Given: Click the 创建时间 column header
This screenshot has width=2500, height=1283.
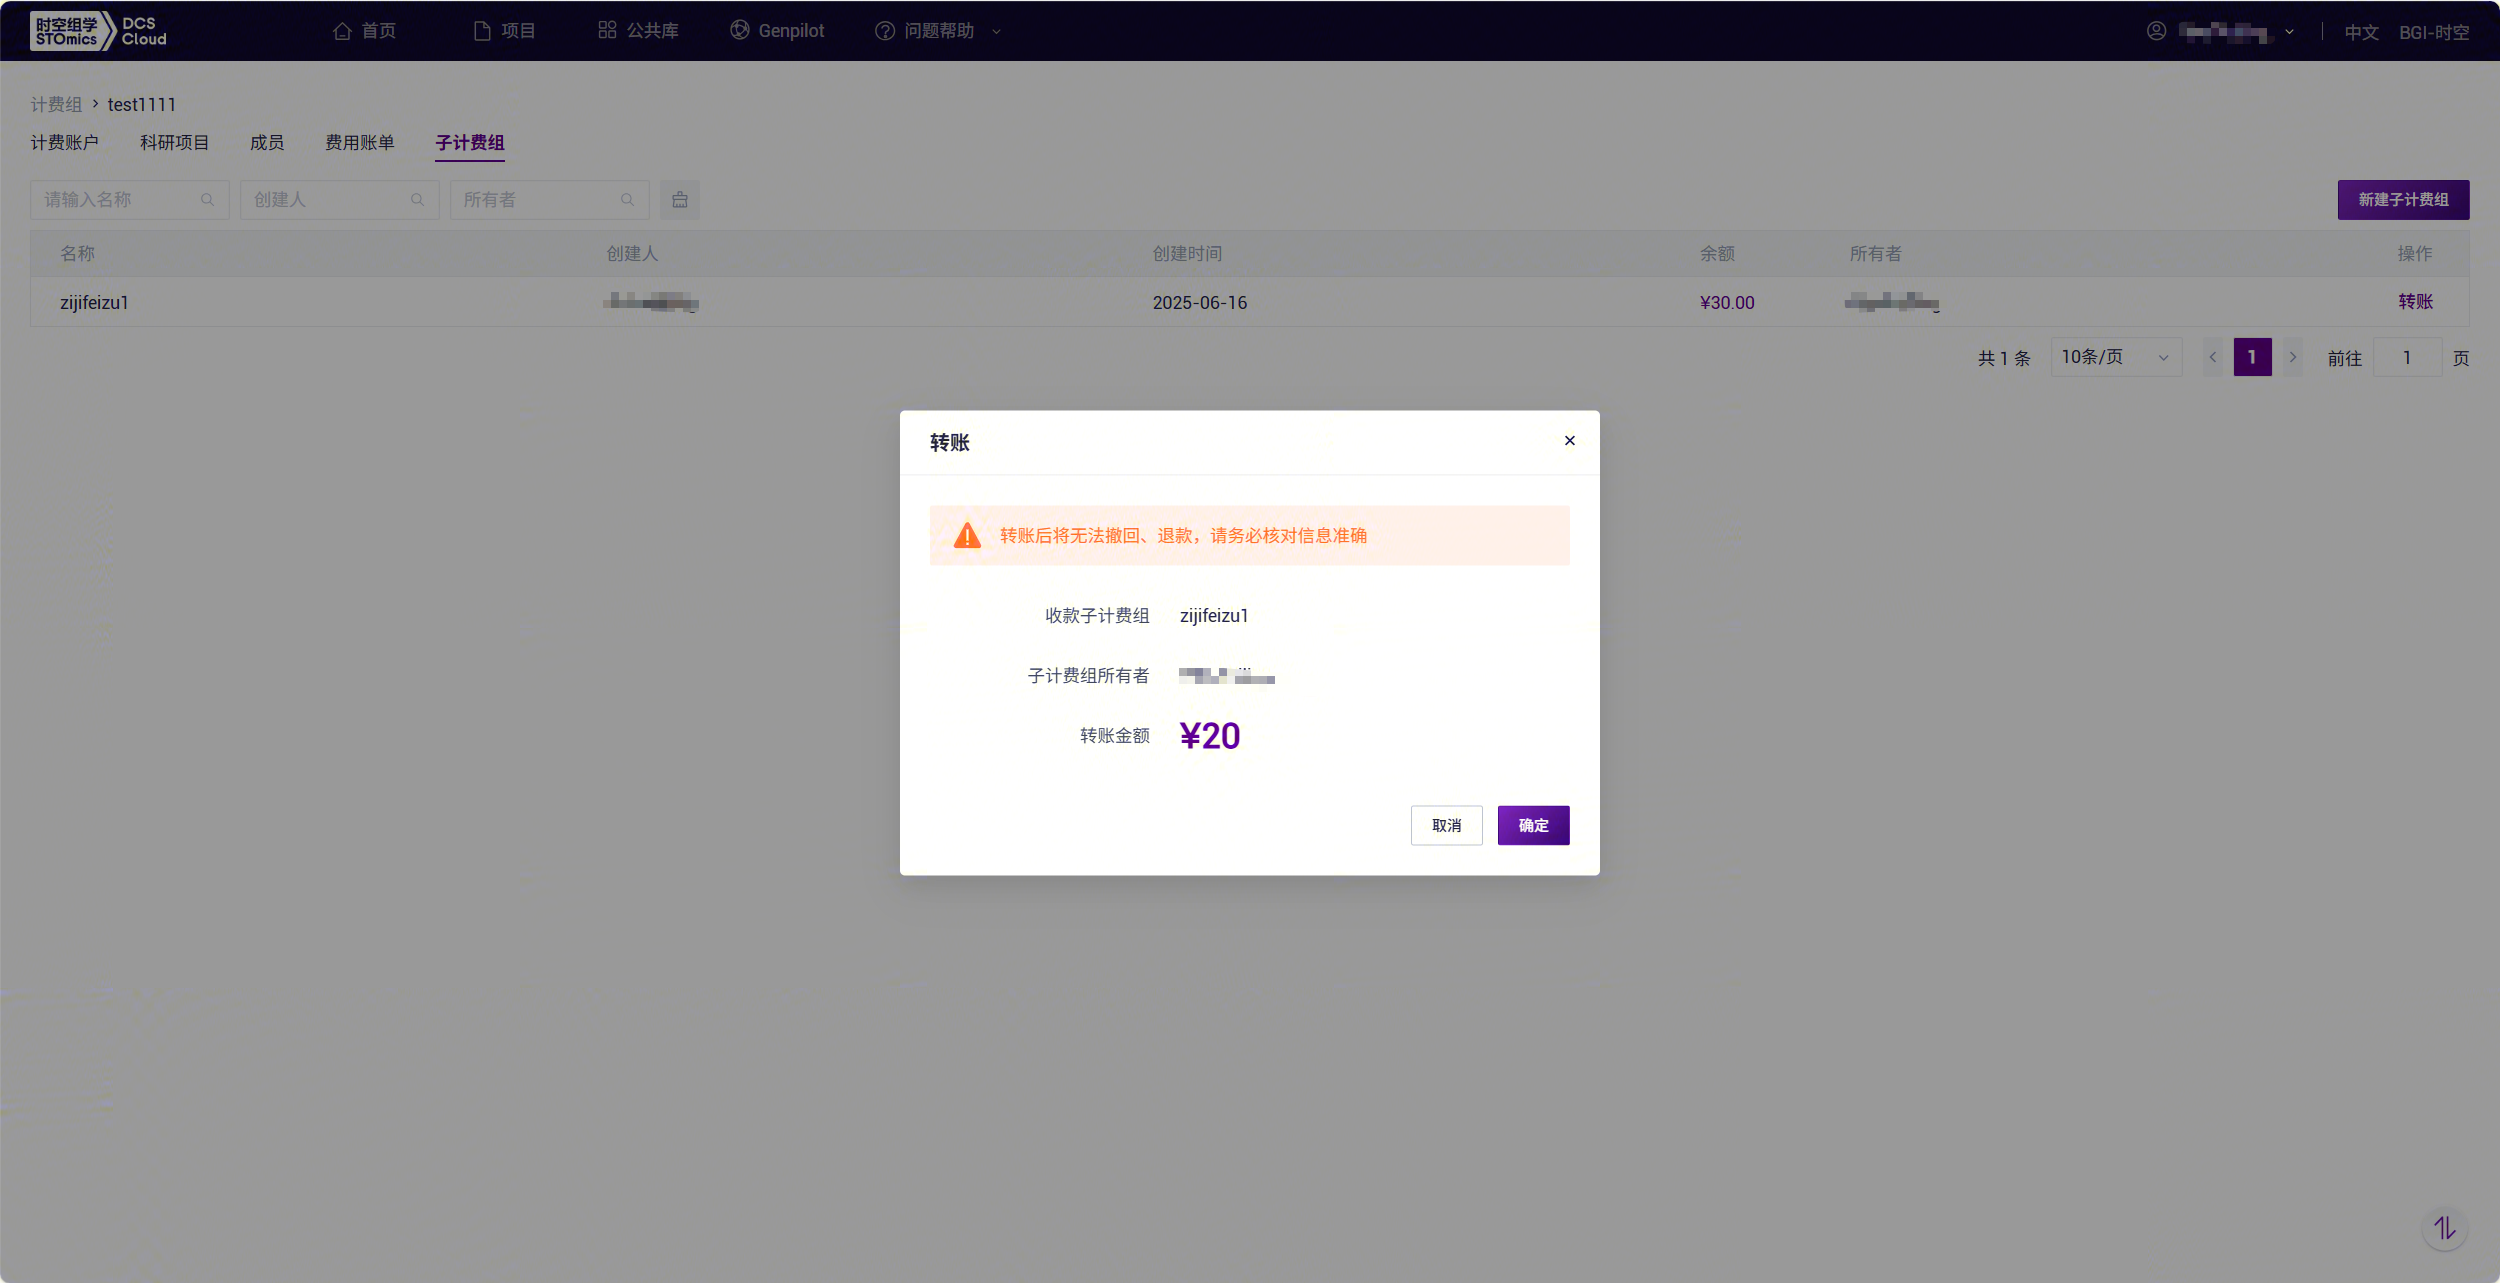Looking at the screenshot, I should tap(1187, 254).
